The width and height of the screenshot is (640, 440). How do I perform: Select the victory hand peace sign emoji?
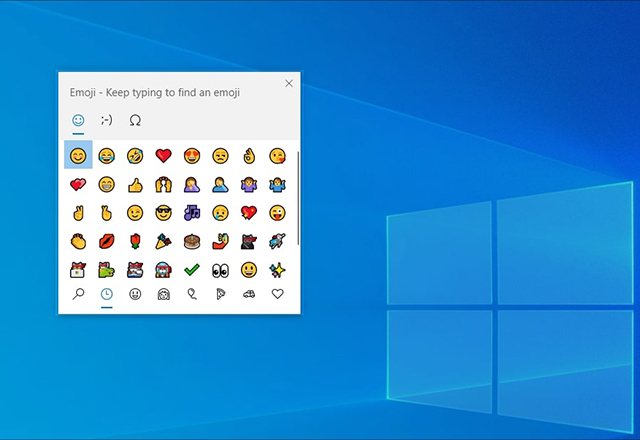pyautogui.click(x=78, y=213)
